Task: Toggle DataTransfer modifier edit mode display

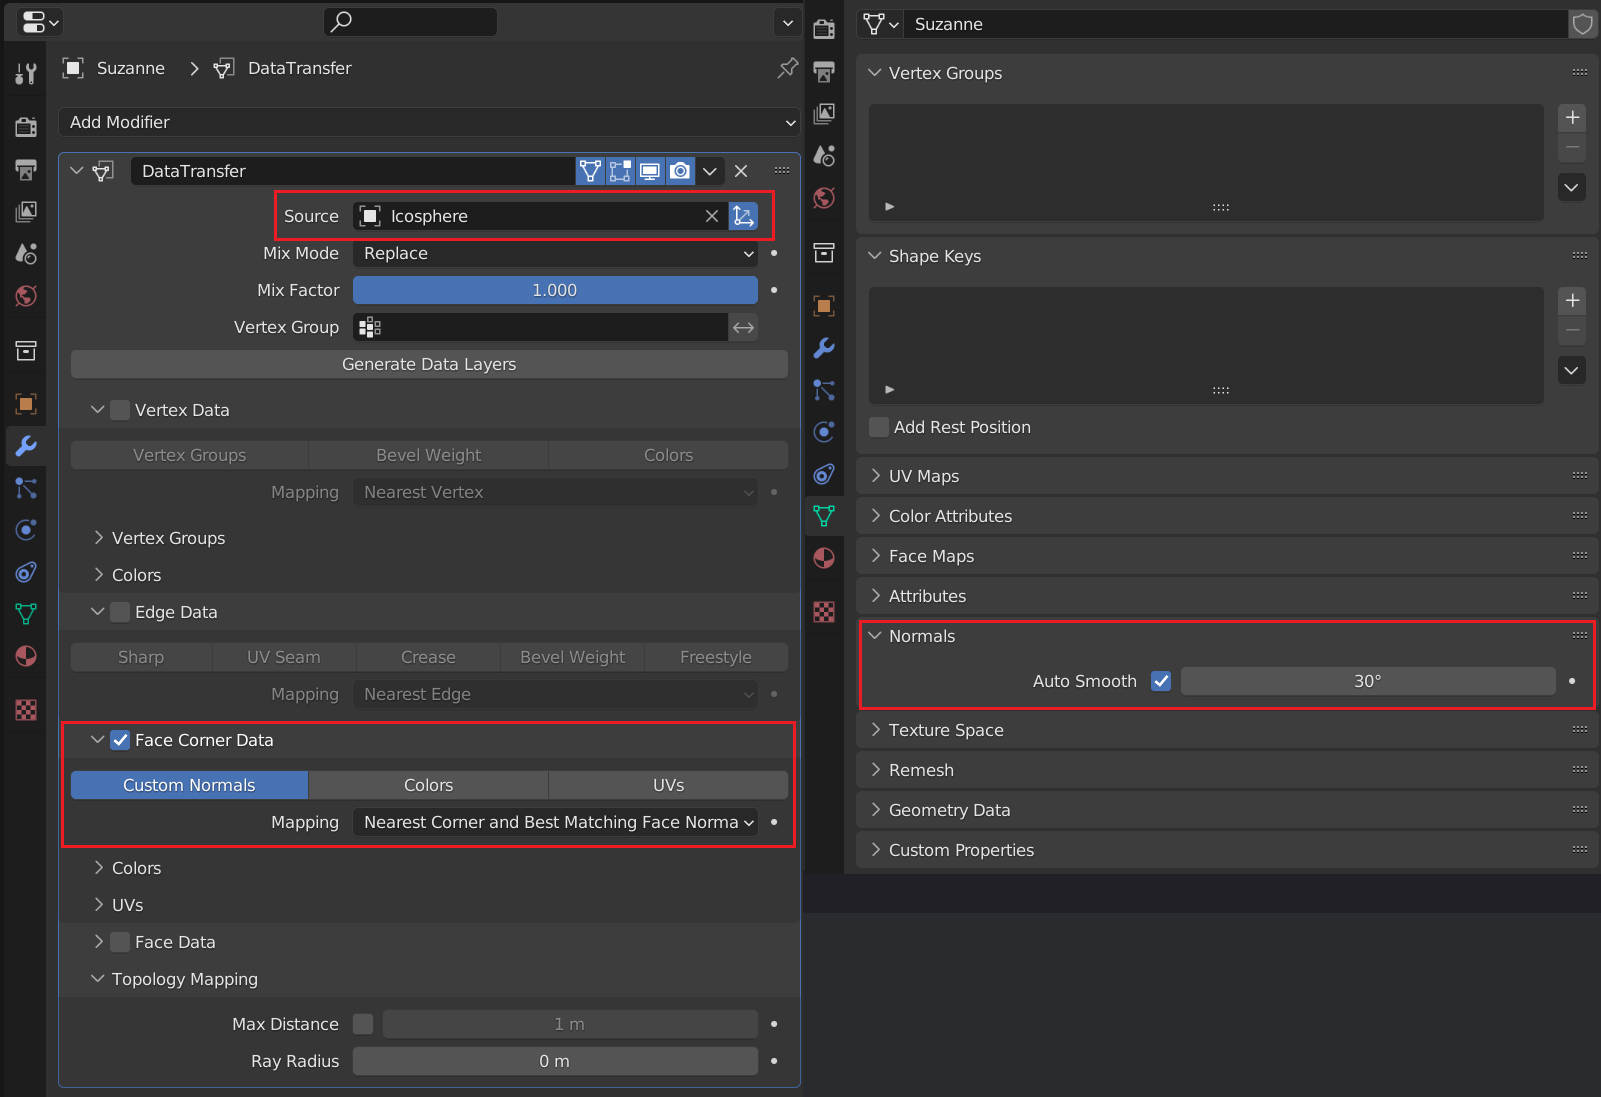Action: (590, 171)
